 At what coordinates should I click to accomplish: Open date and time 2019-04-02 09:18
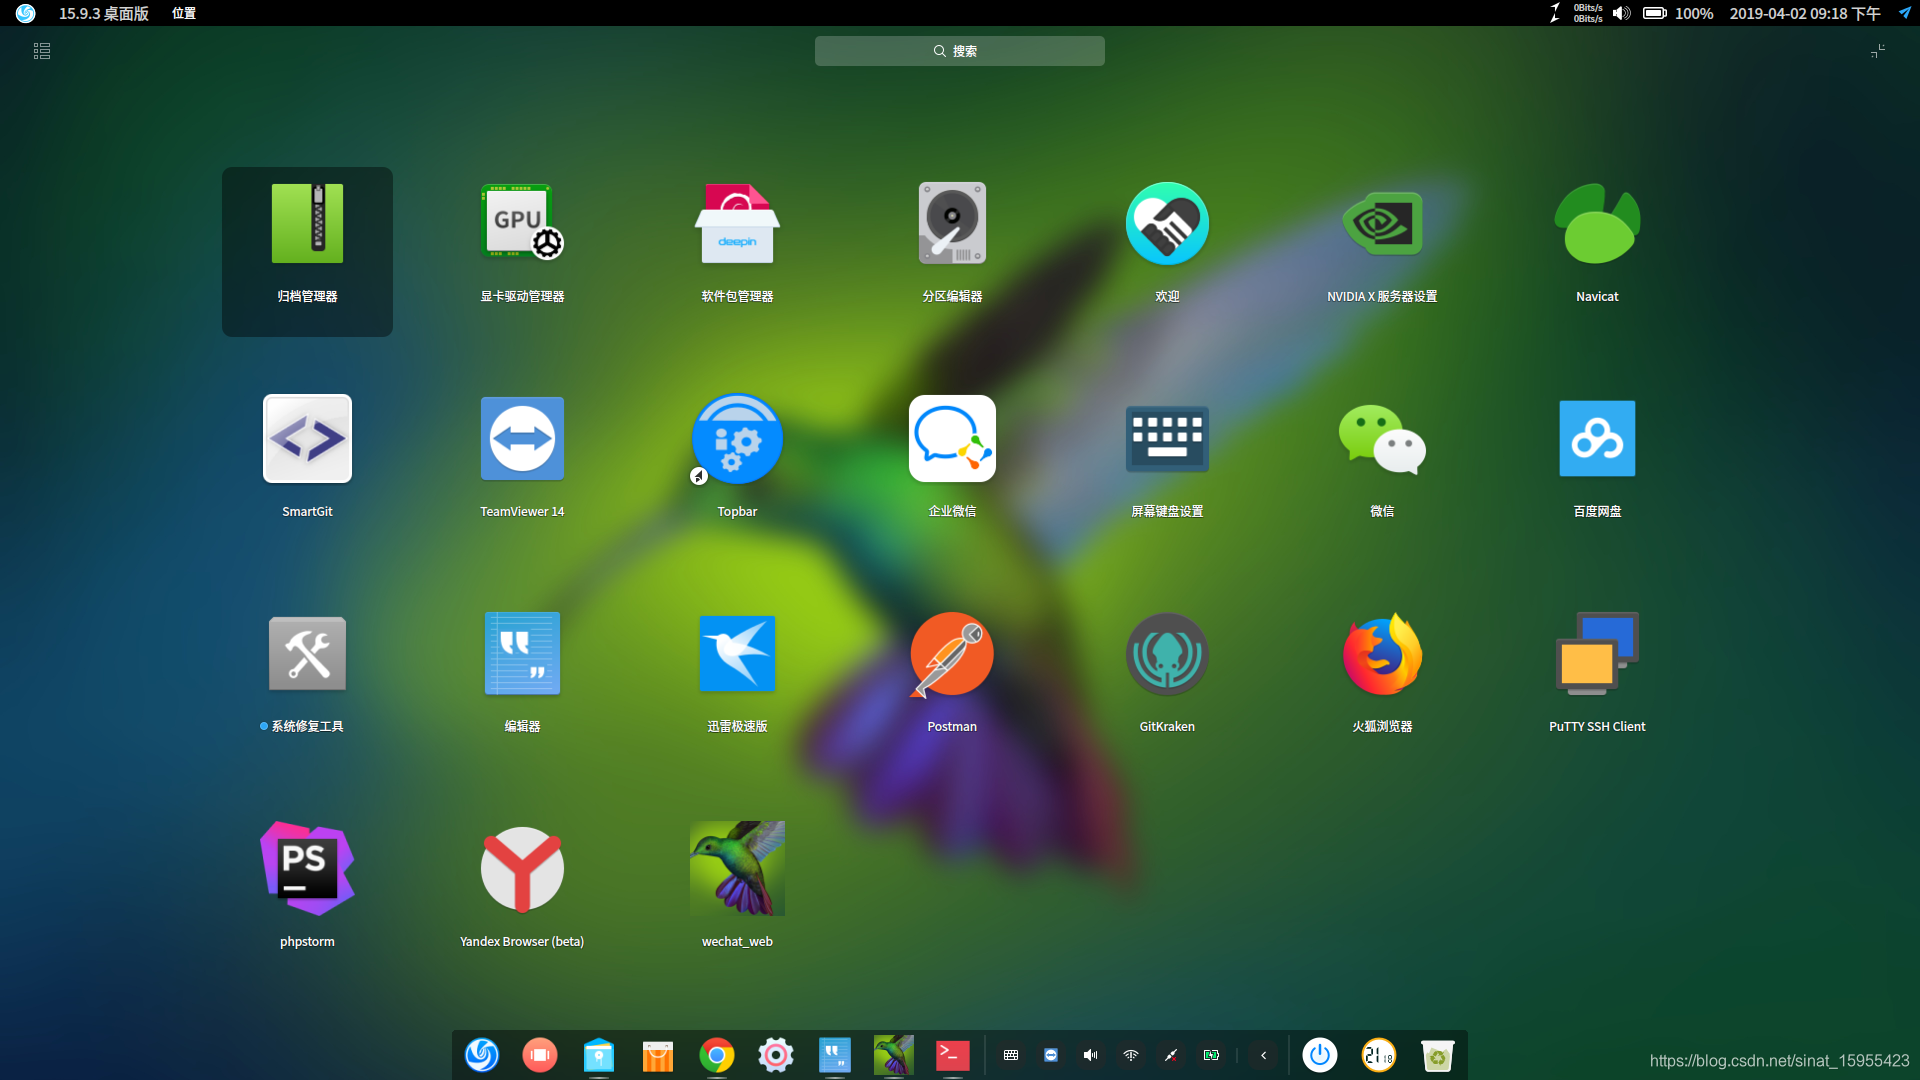[x=1805, y=13]
